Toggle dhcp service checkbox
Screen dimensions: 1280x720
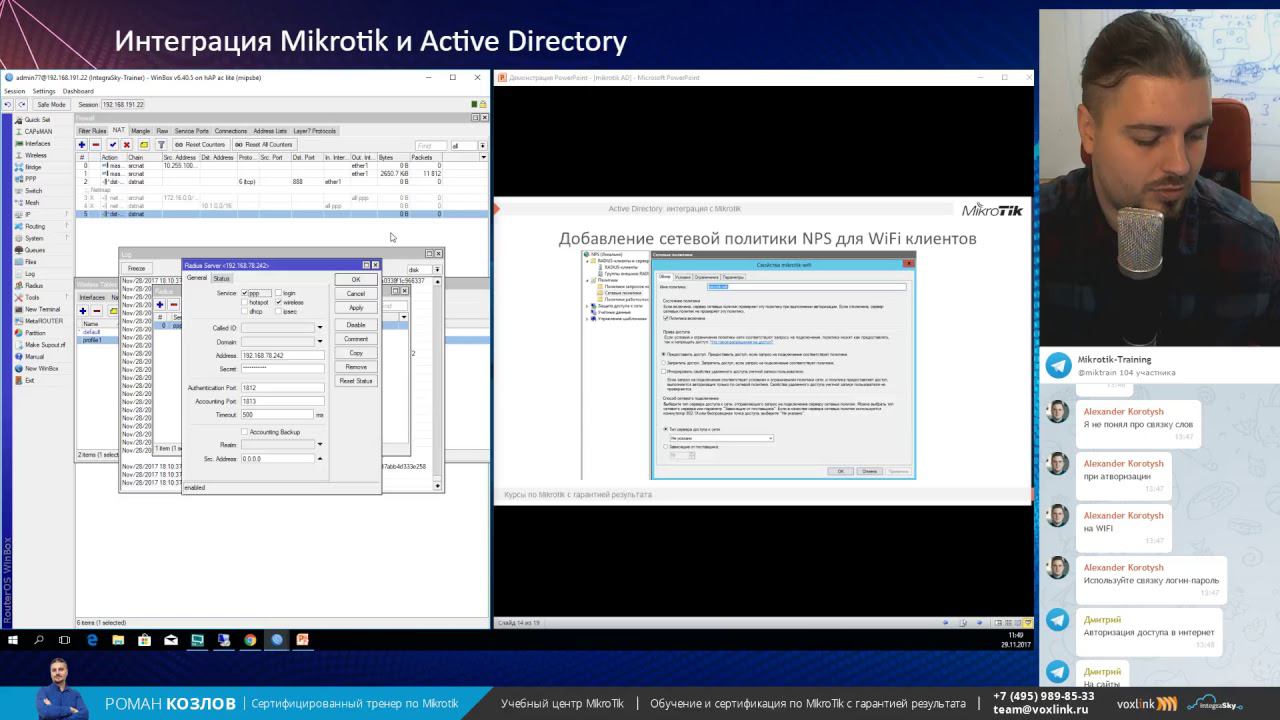click(x=244, y=311)
